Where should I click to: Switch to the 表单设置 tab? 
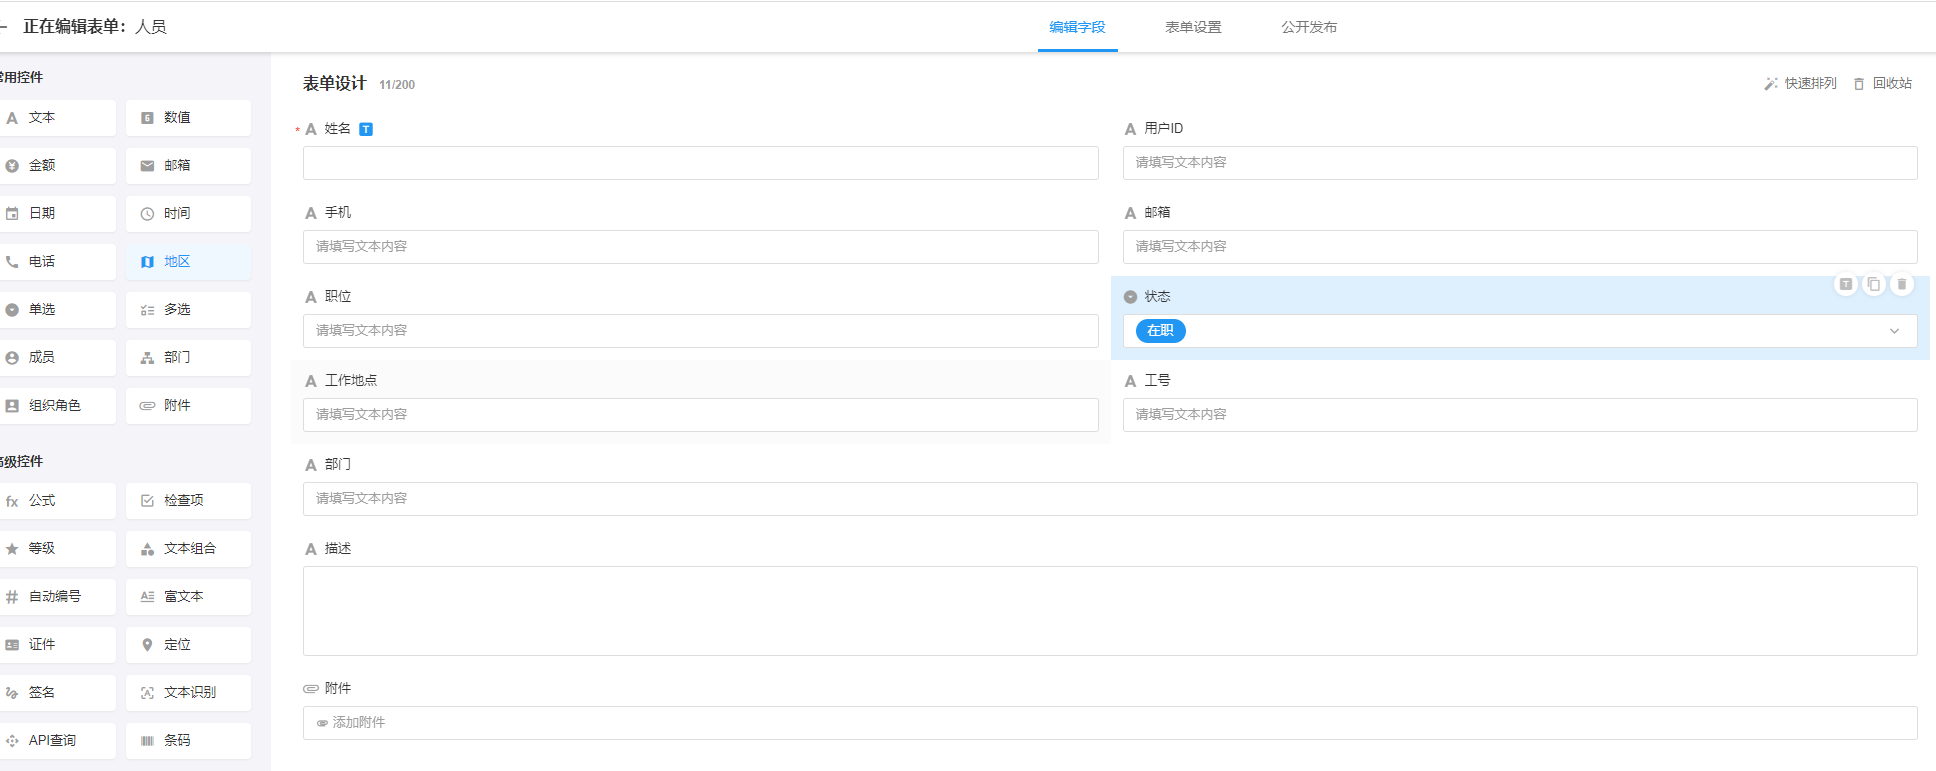[1192, 27]
